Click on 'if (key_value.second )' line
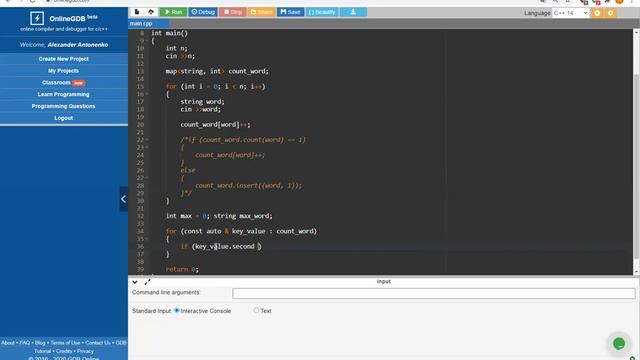This screenshot has height=360, width=640. point(221,247)
